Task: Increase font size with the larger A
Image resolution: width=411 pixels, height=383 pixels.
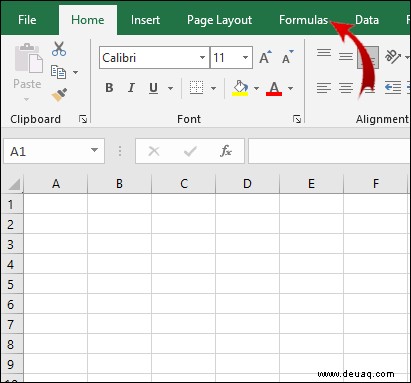Action: (265, 57)
